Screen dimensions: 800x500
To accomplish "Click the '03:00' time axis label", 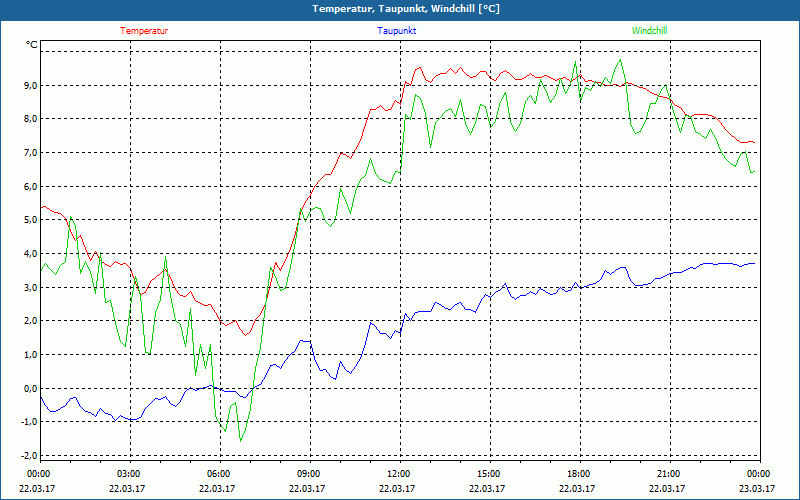I will tap(129, 474).
